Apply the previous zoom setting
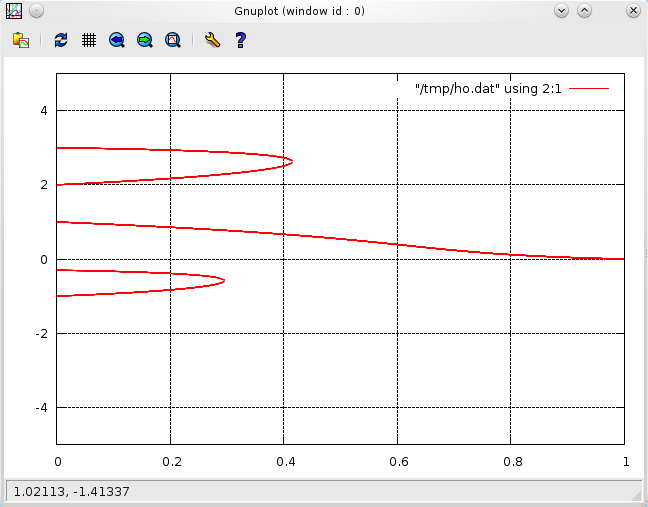This screenshot has height=507, width=648. click(117, 40)
